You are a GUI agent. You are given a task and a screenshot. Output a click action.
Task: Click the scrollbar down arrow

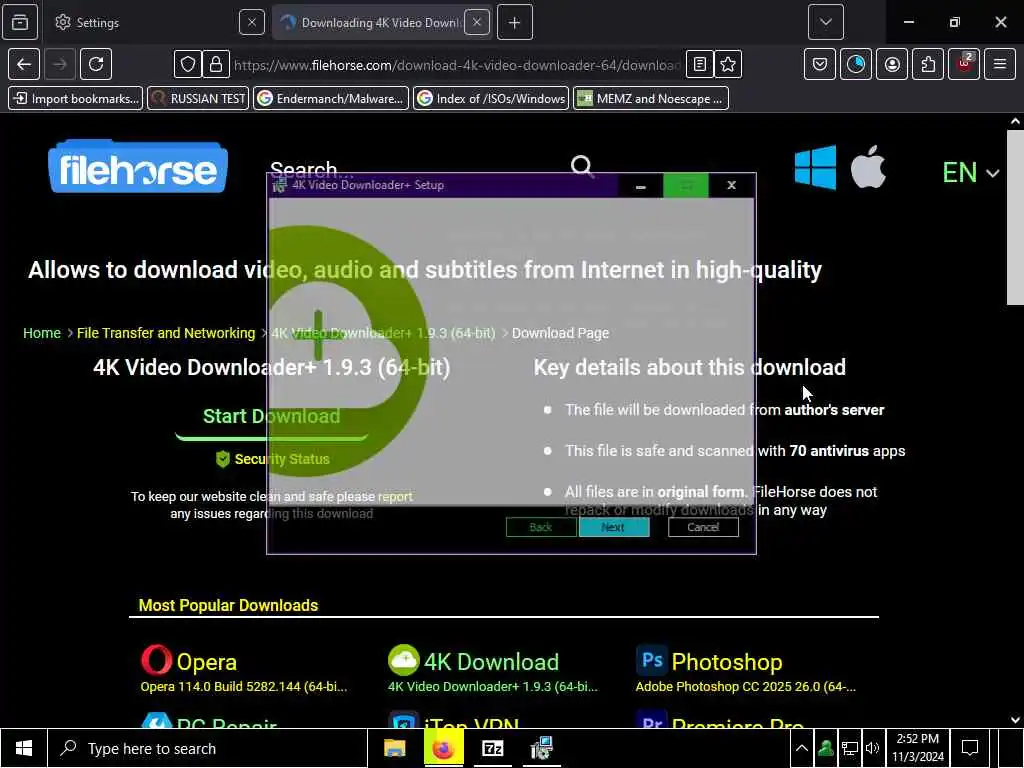[x=1015, y=720]
